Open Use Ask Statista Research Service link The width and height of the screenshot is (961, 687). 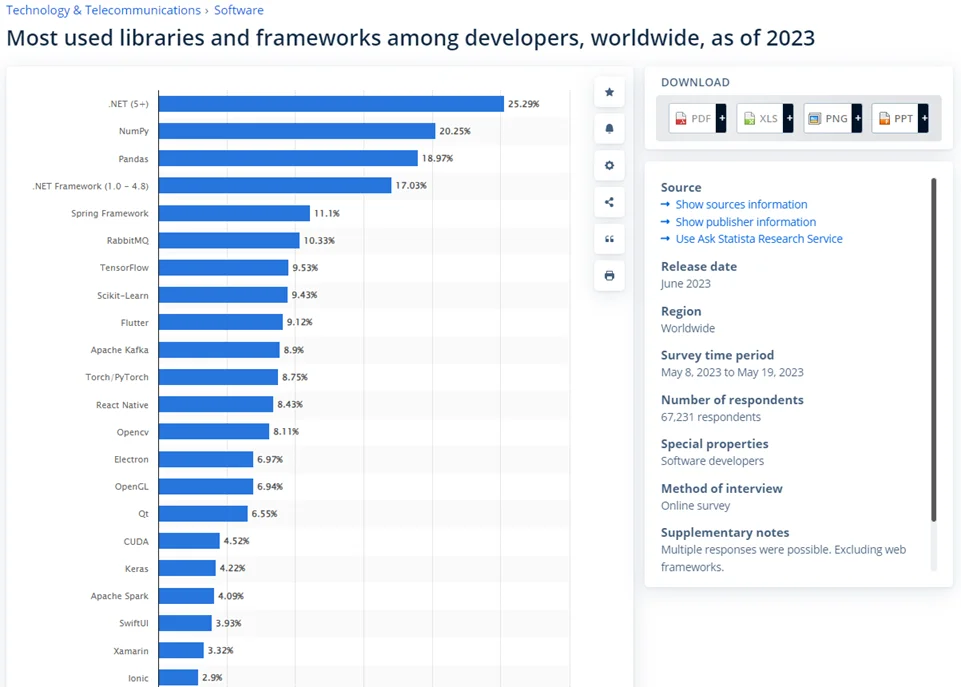pyautogui.click(x=759, y=239)
